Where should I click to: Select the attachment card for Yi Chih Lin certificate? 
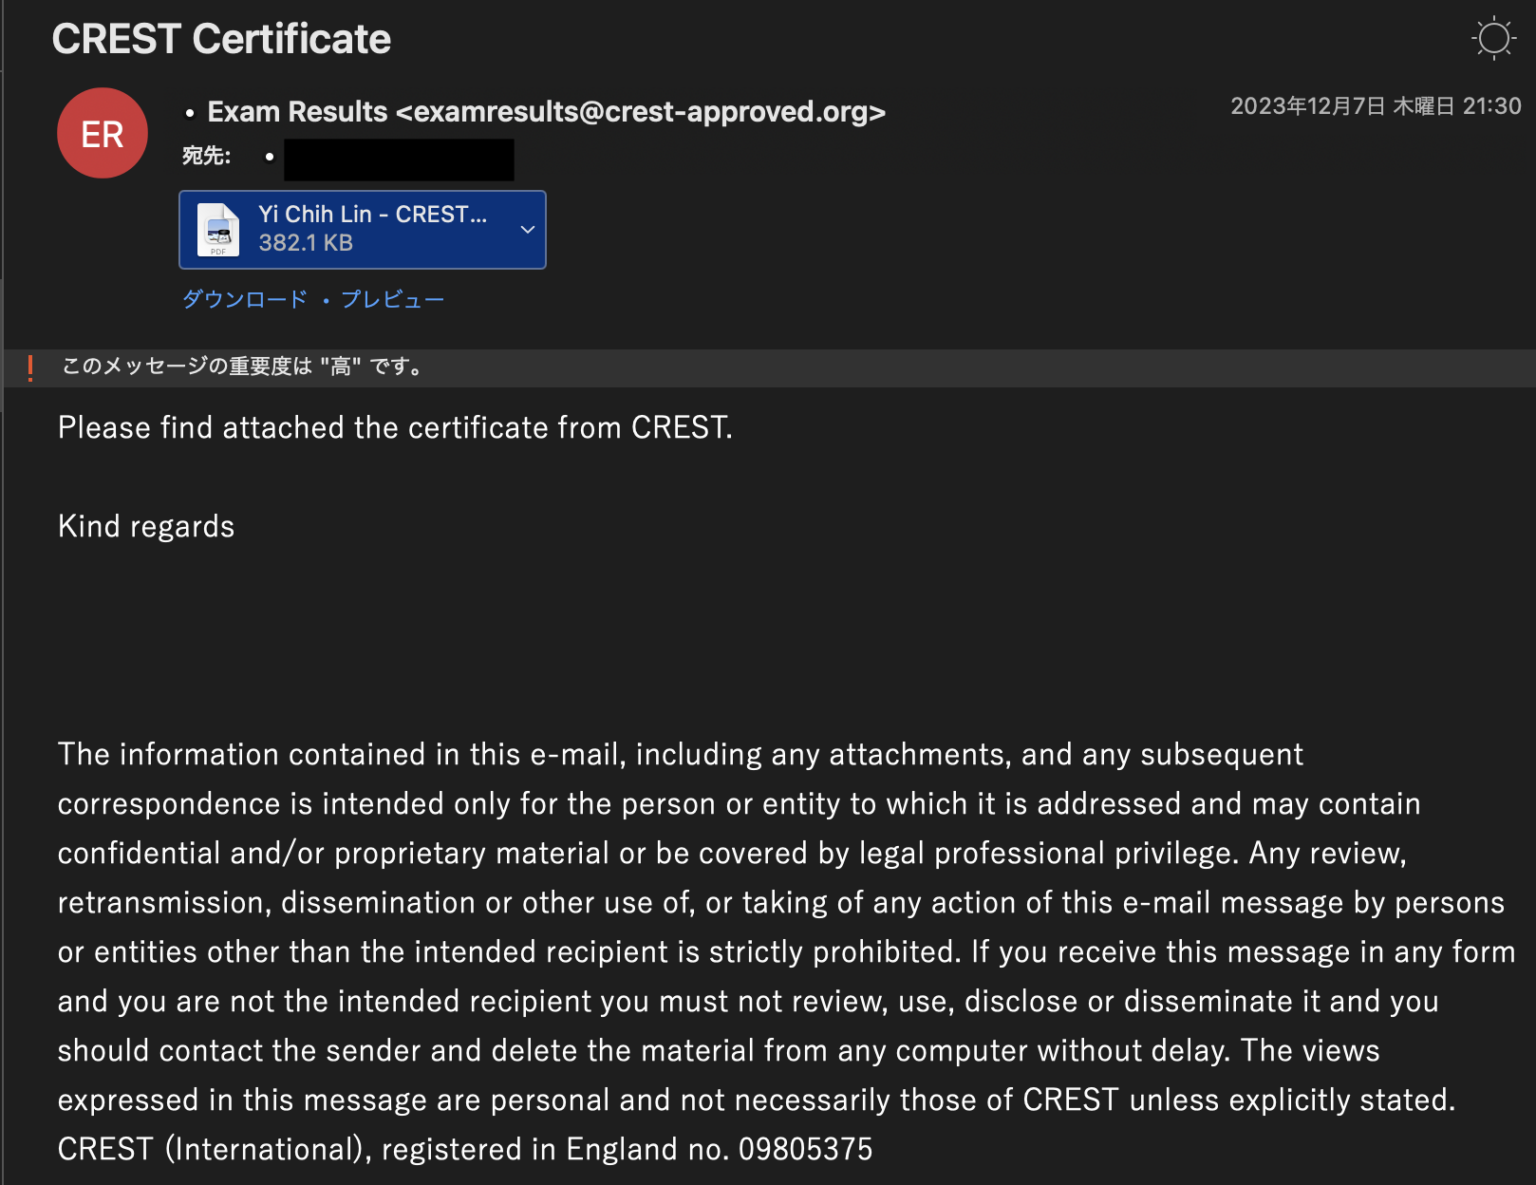(x=362, y=229)
